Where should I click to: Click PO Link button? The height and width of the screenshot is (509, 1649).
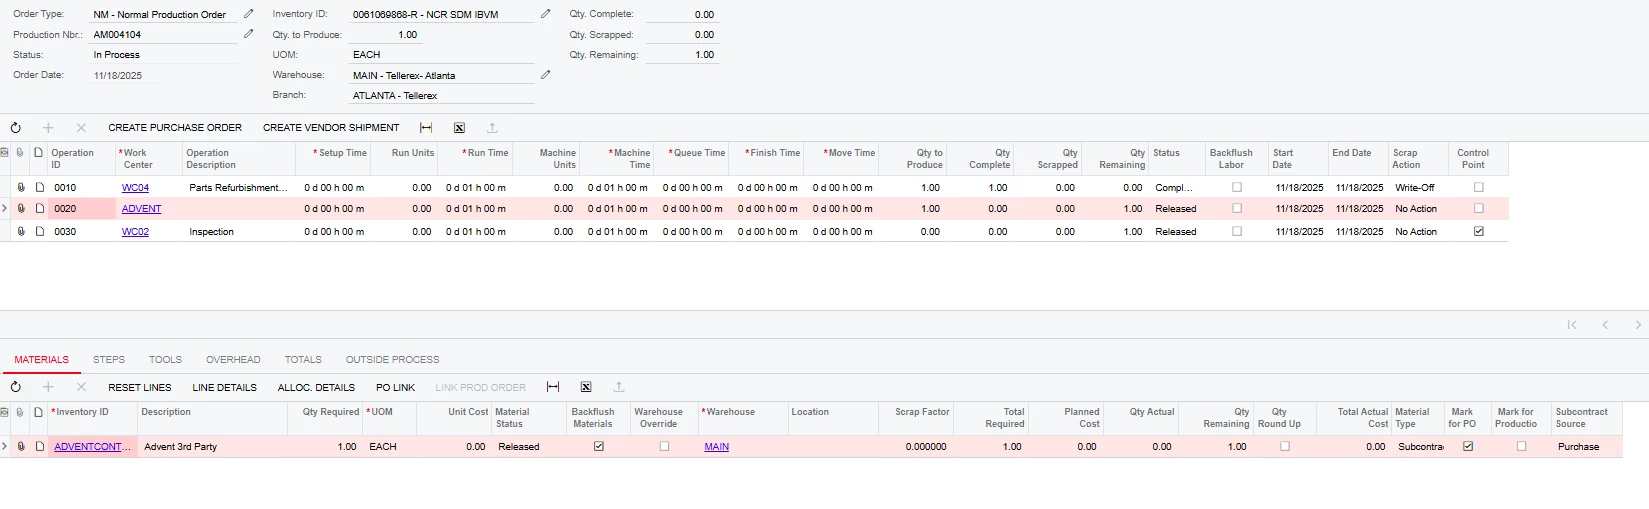tap(395, 387)
